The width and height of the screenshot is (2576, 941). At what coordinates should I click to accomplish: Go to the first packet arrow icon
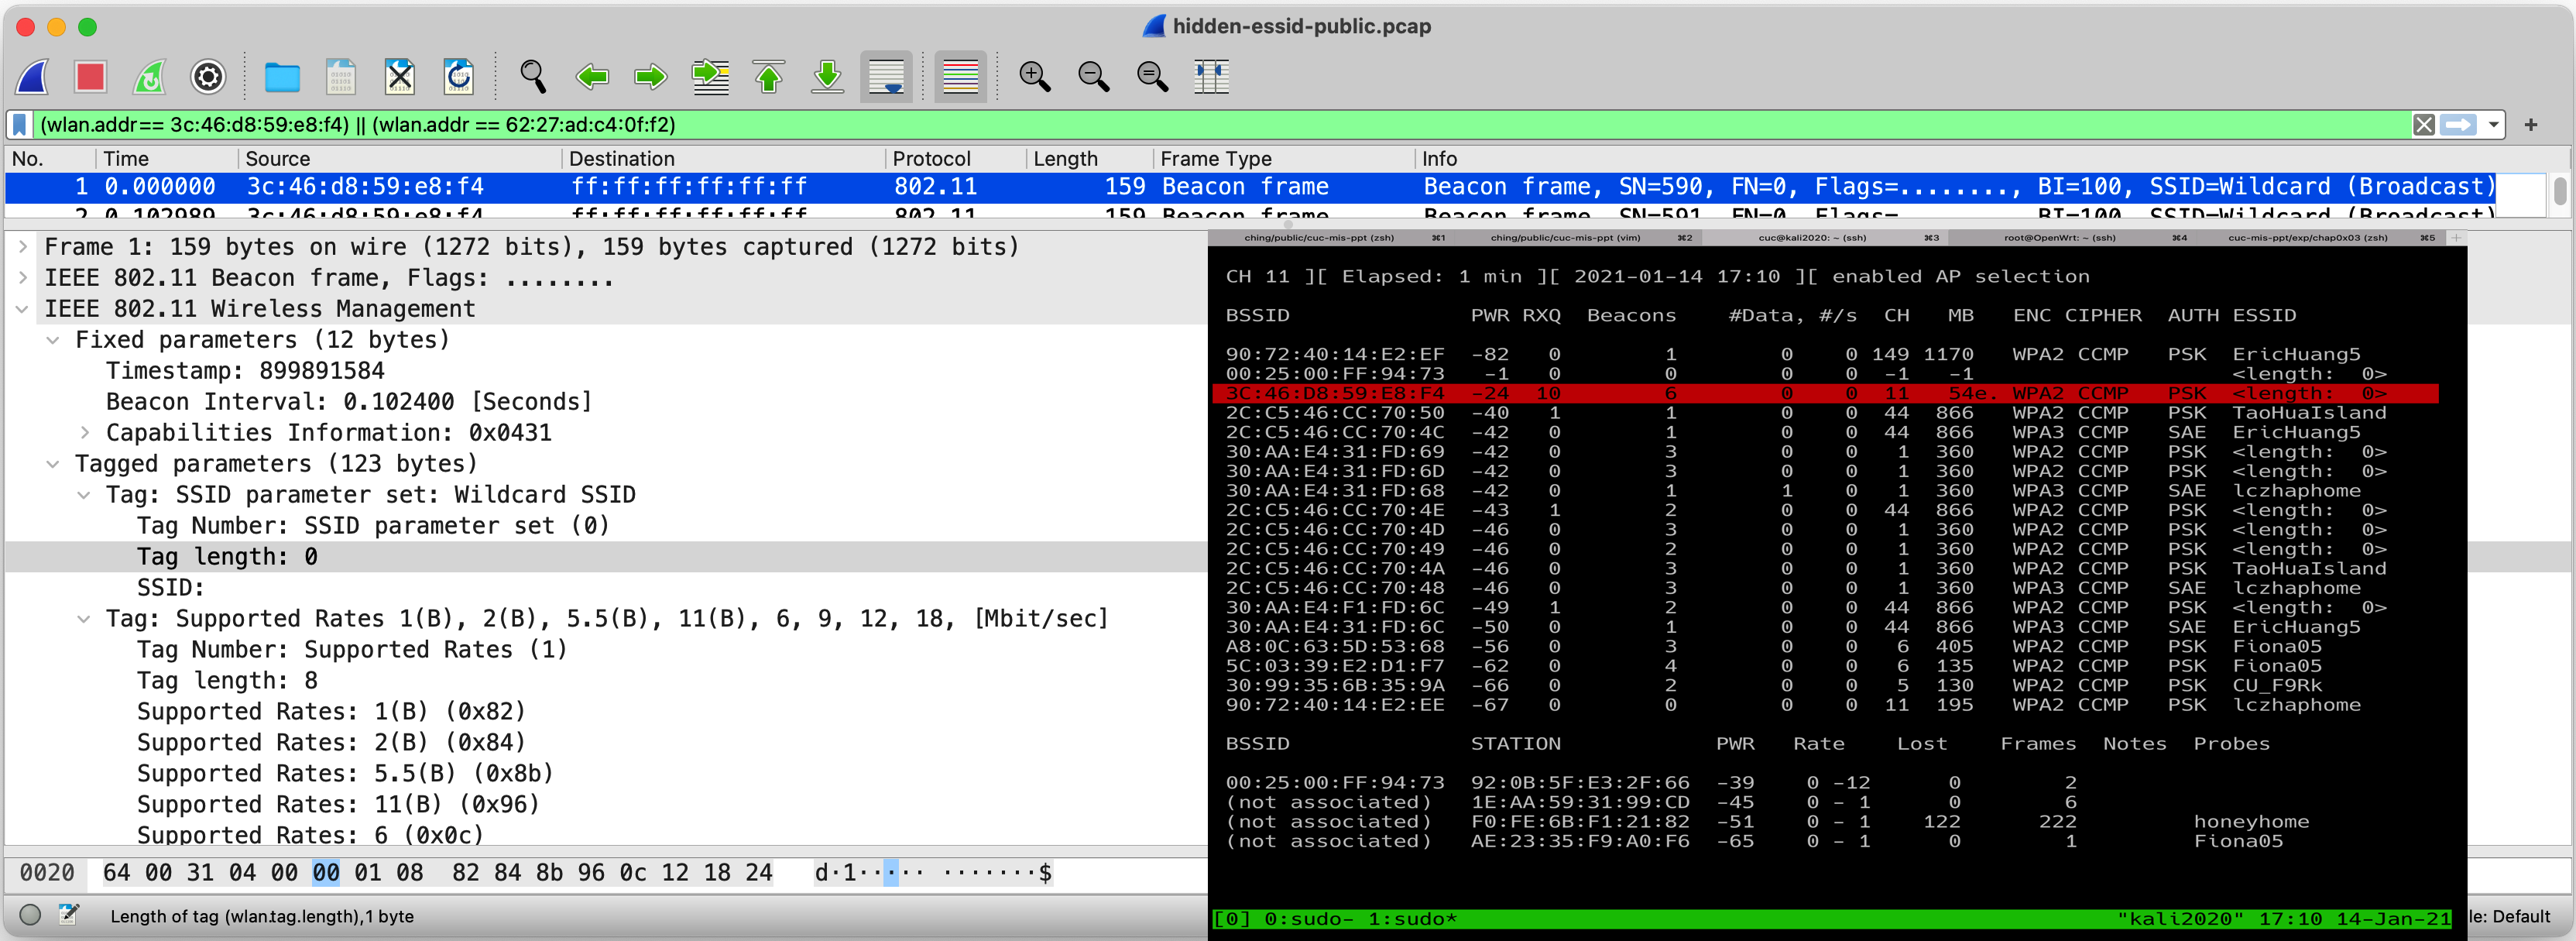[769, 77]
